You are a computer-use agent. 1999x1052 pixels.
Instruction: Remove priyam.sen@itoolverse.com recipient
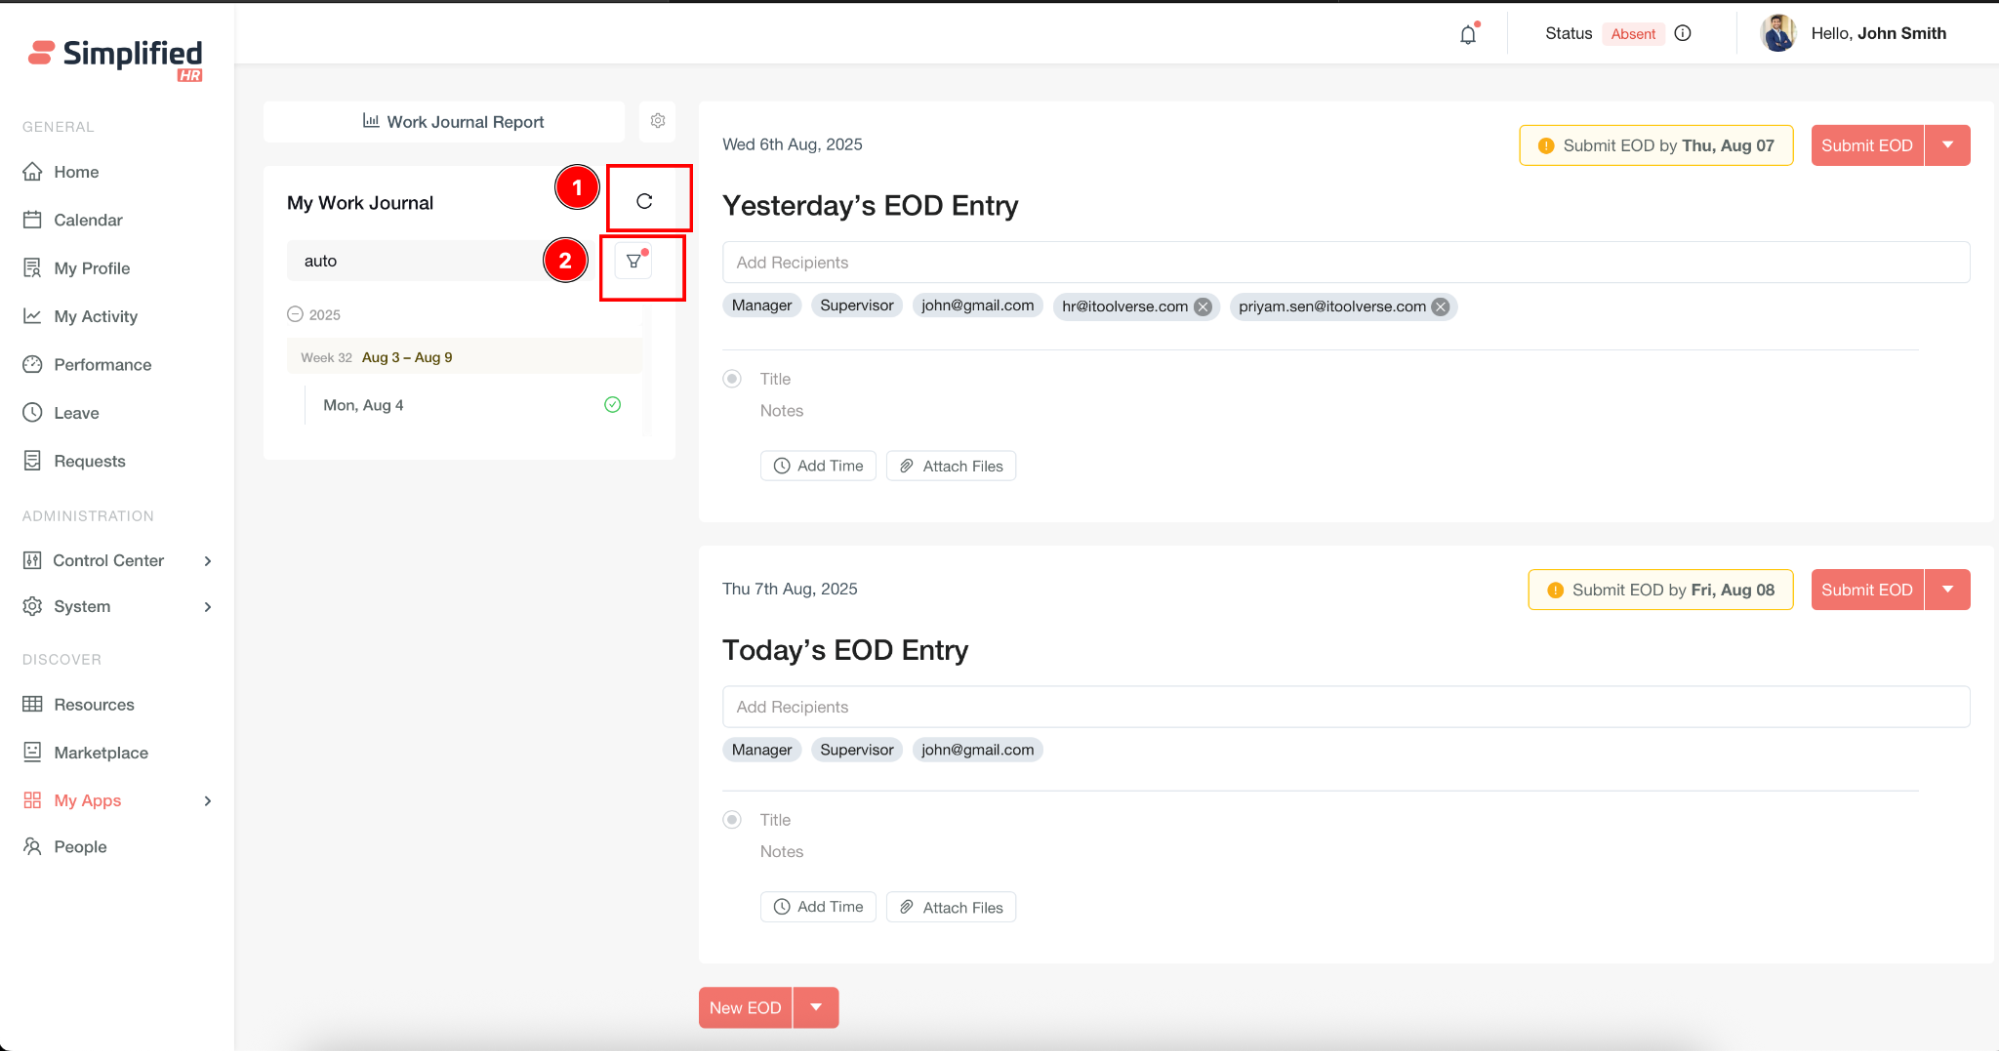click(x=1440, y=307)
